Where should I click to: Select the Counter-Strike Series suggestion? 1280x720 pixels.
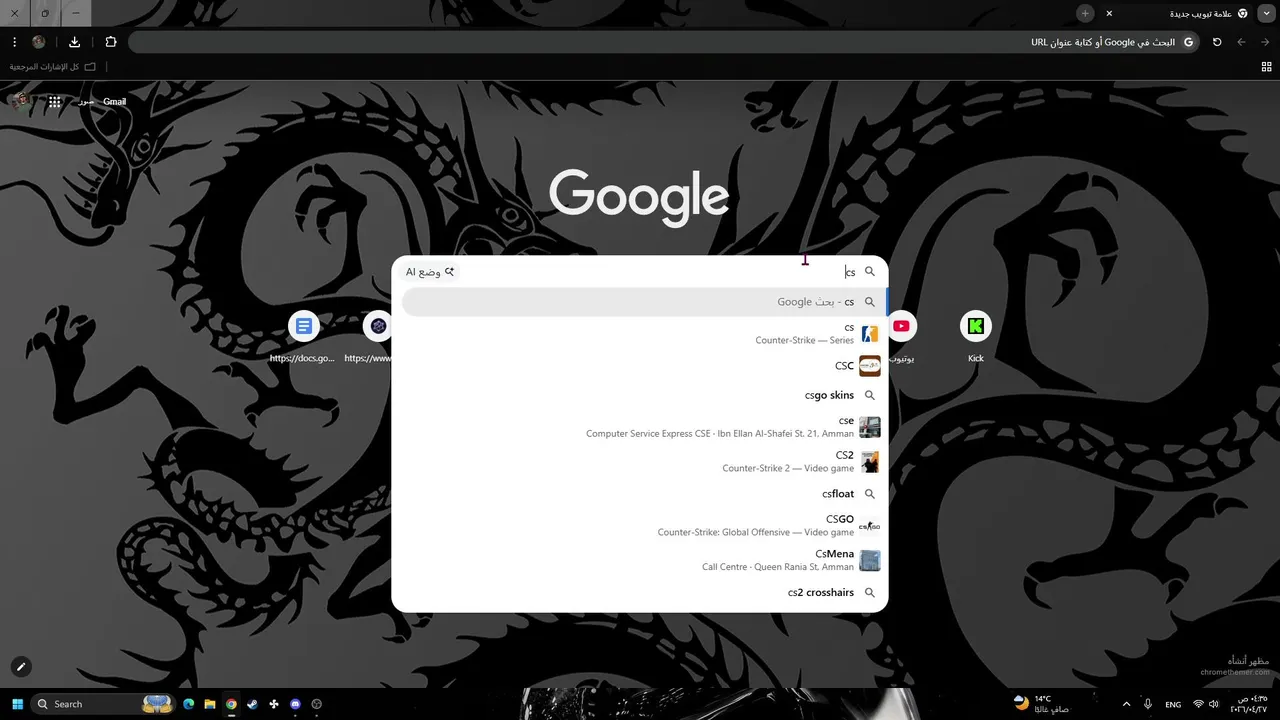point(640,334)
